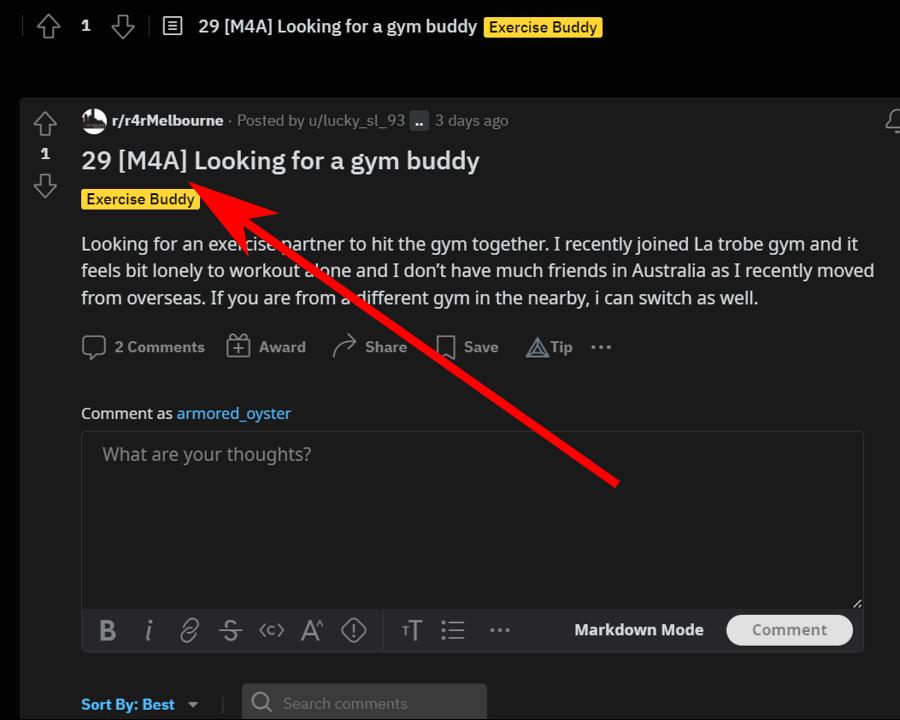Click the Comment submit button
The height and width of the screenshot is (720, 900).
789,630
